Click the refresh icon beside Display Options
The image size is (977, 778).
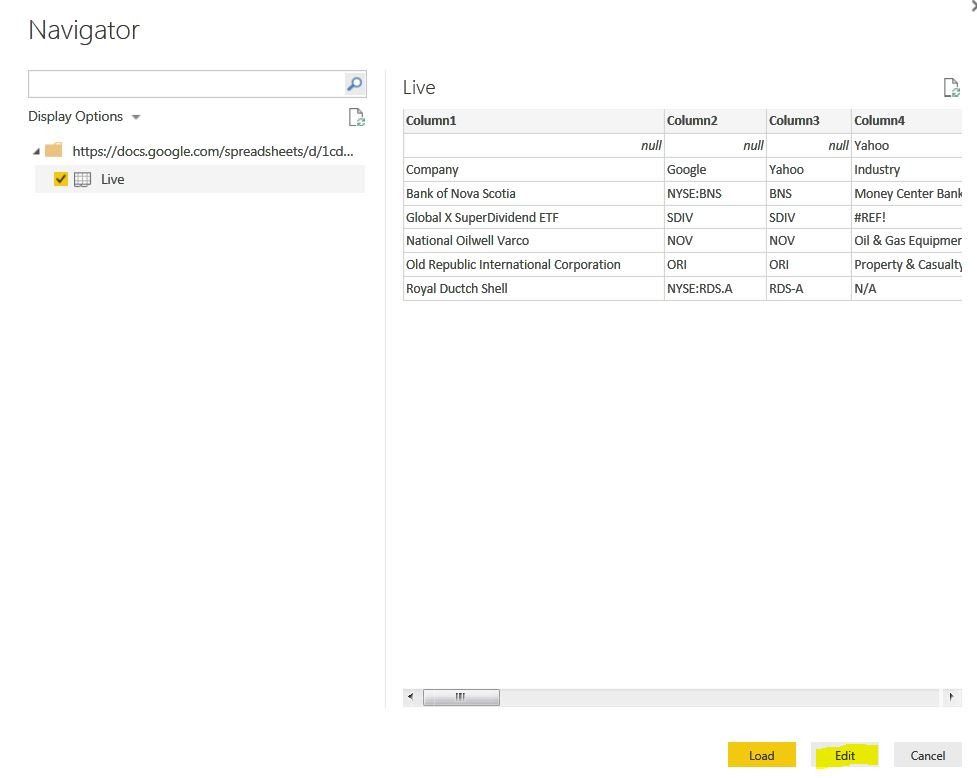click(356, 118)
